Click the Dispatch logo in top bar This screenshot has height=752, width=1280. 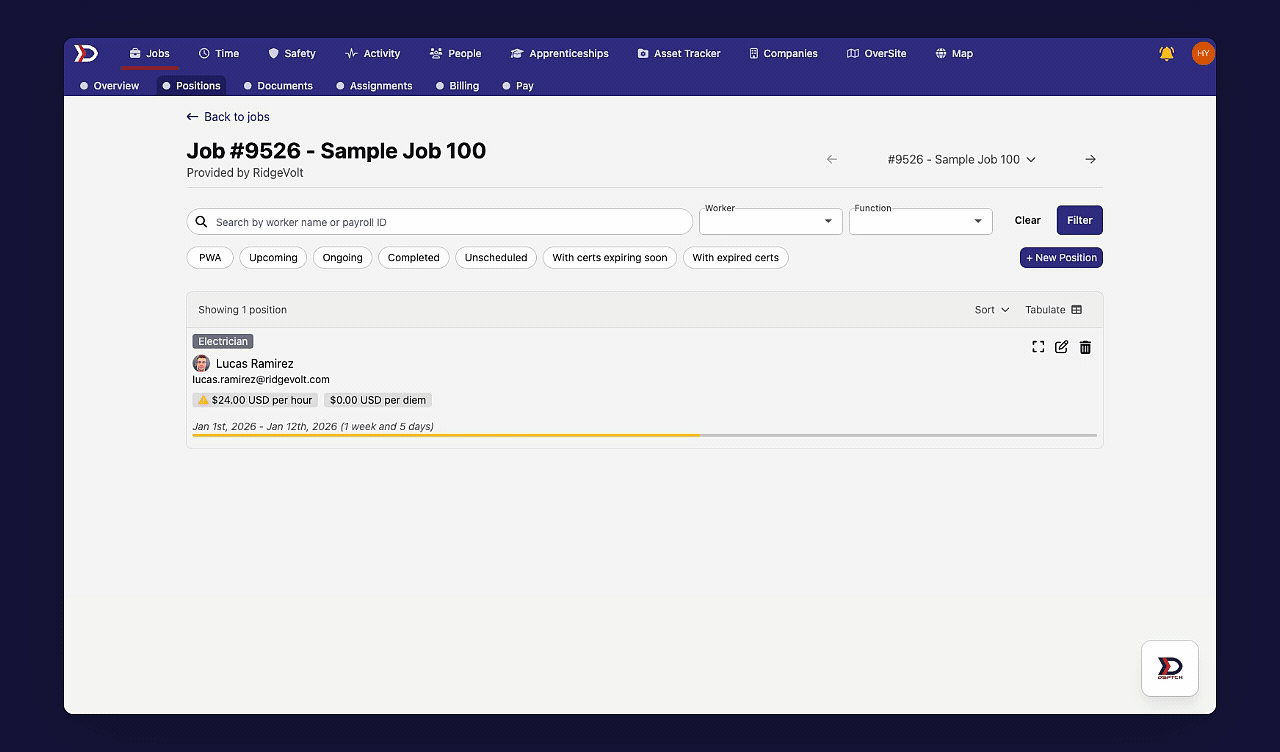(x=86, y=53)
